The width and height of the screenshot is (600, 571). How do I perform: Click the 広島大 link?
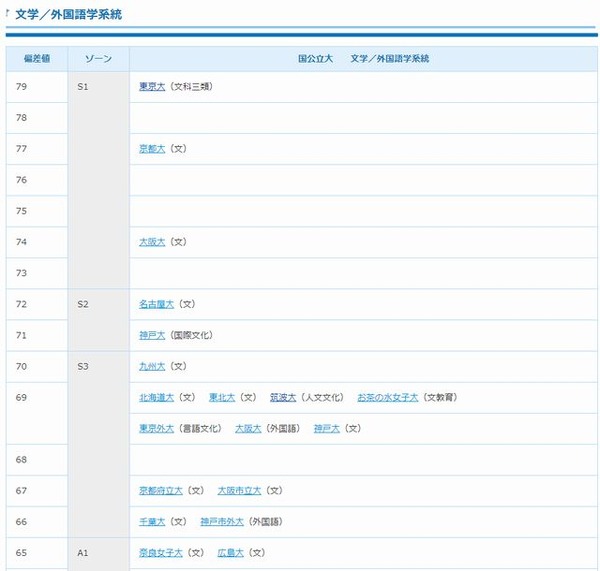coord(230,553)
